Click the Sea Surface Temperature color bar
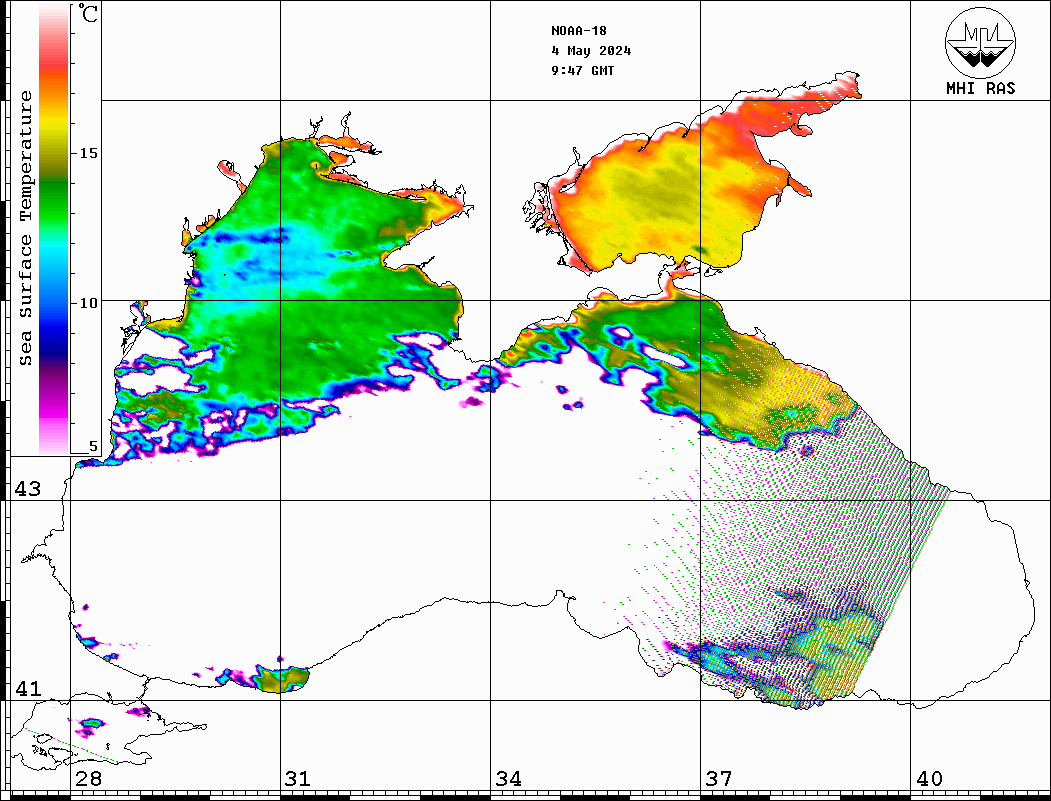1051x801 pixels. click(54, 230)
